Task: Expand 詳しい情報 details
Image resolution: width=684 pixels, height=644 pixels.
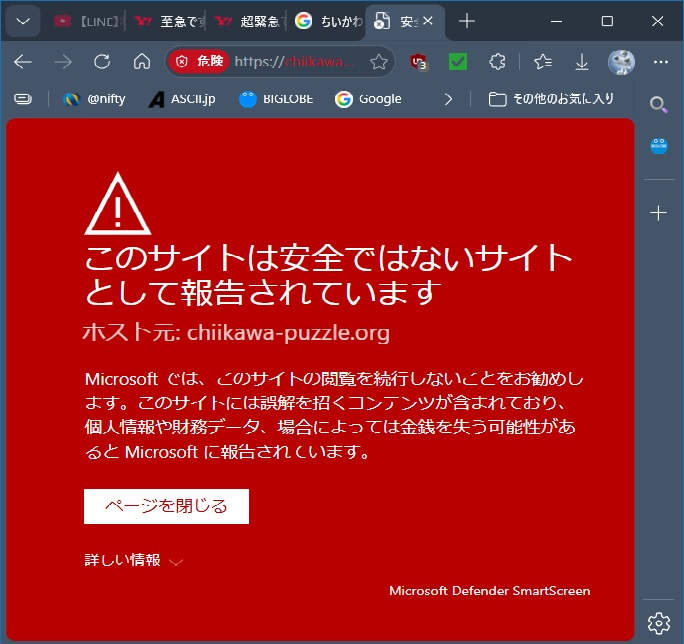Action: [x=133, y=560]
